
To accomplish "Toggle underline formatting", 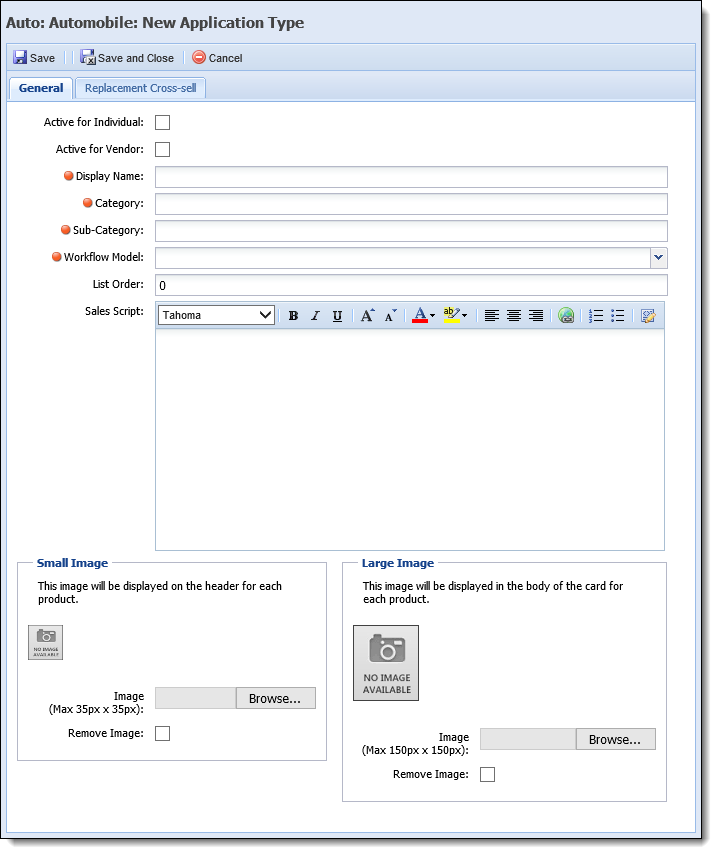I will 337,315.
